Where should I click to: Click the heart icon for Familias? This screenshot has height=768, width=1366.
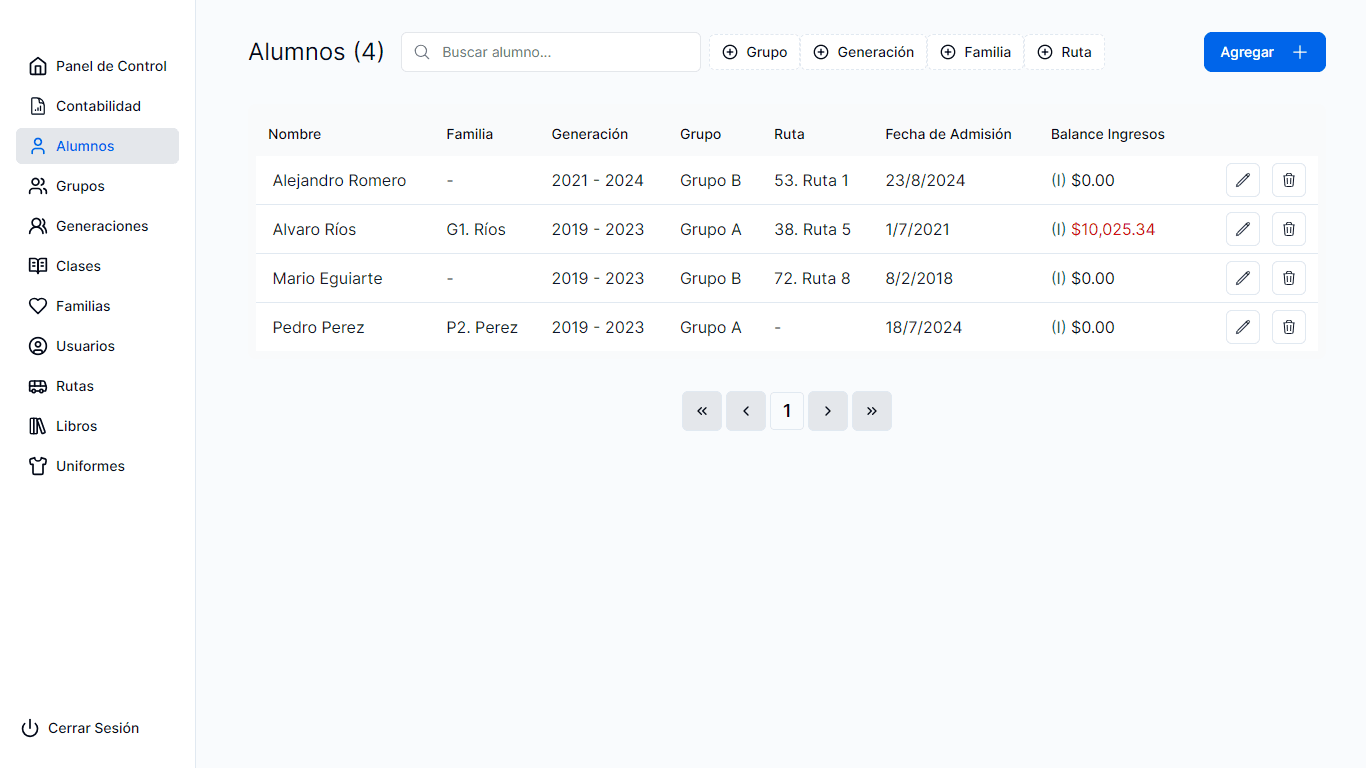(38, 306)
